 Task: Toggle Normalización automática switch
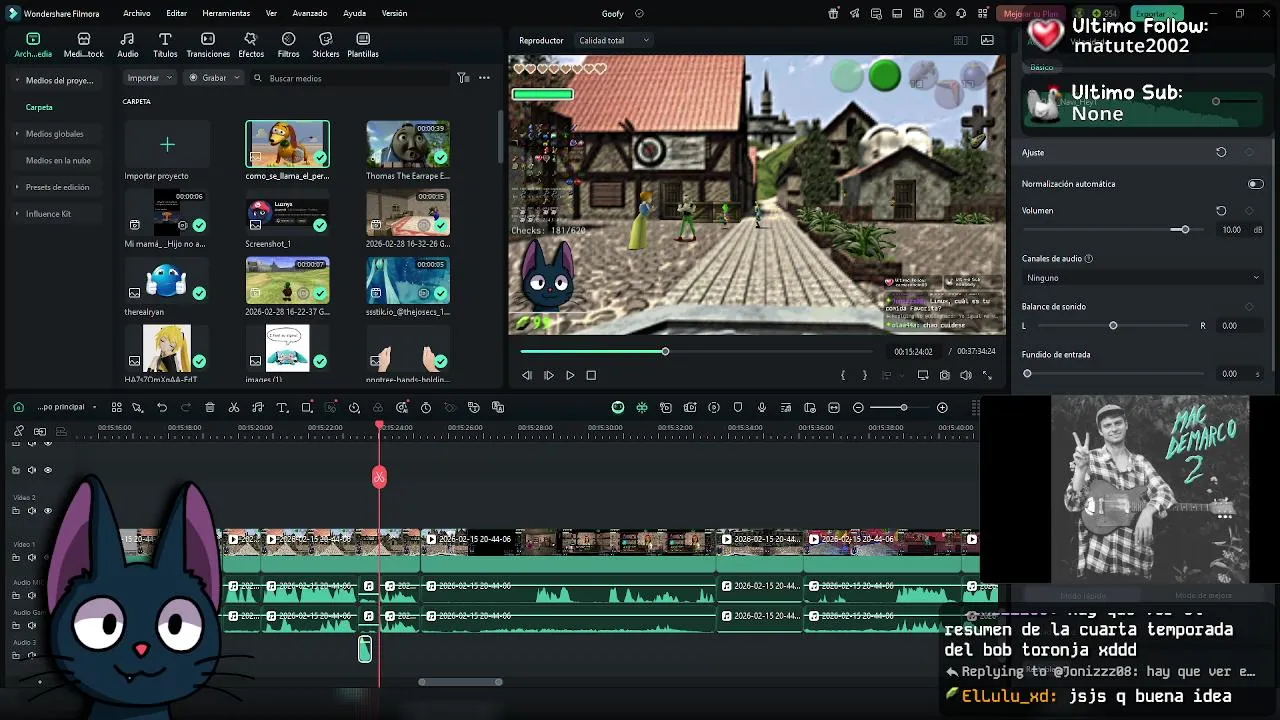coord(1255,184)
